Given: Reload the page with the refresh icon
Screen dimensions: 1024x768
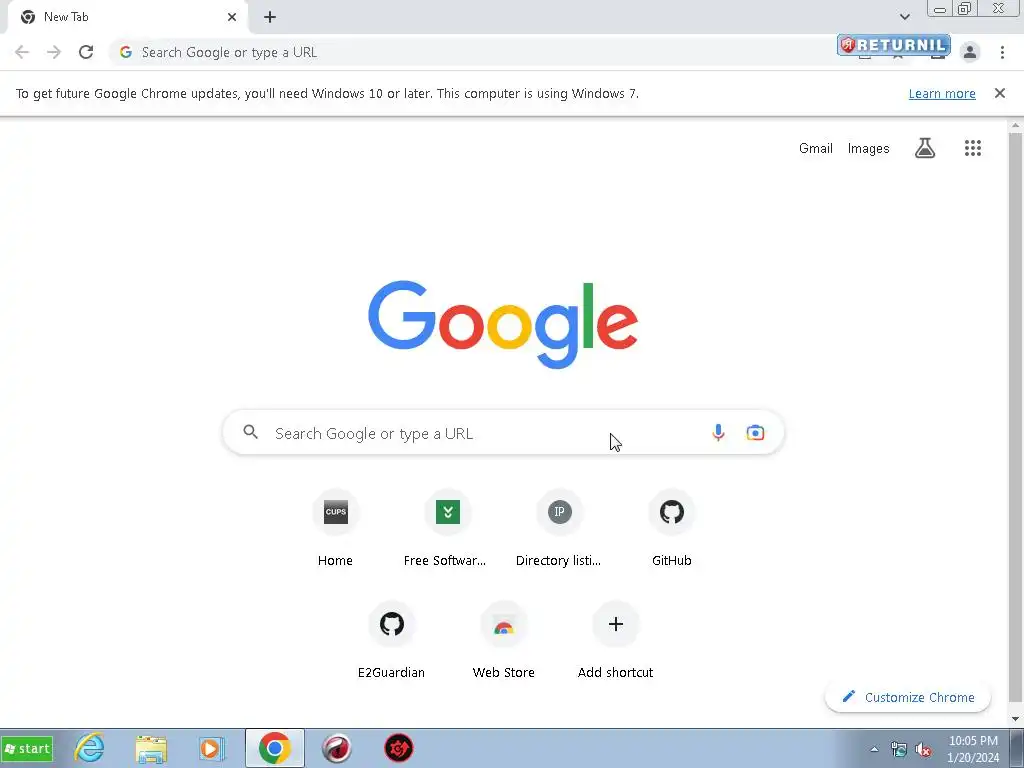Looking at the screenshot, I should pos(86,52).
